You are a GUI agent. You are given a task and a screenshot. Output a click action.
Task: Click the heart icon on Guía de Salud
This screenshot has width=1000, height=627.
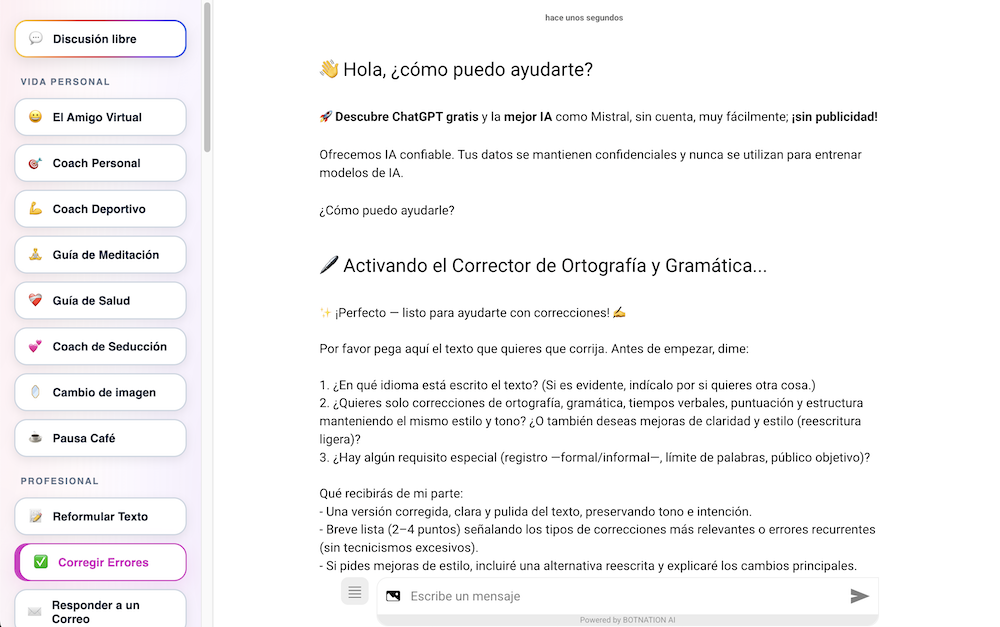(36, 301)
